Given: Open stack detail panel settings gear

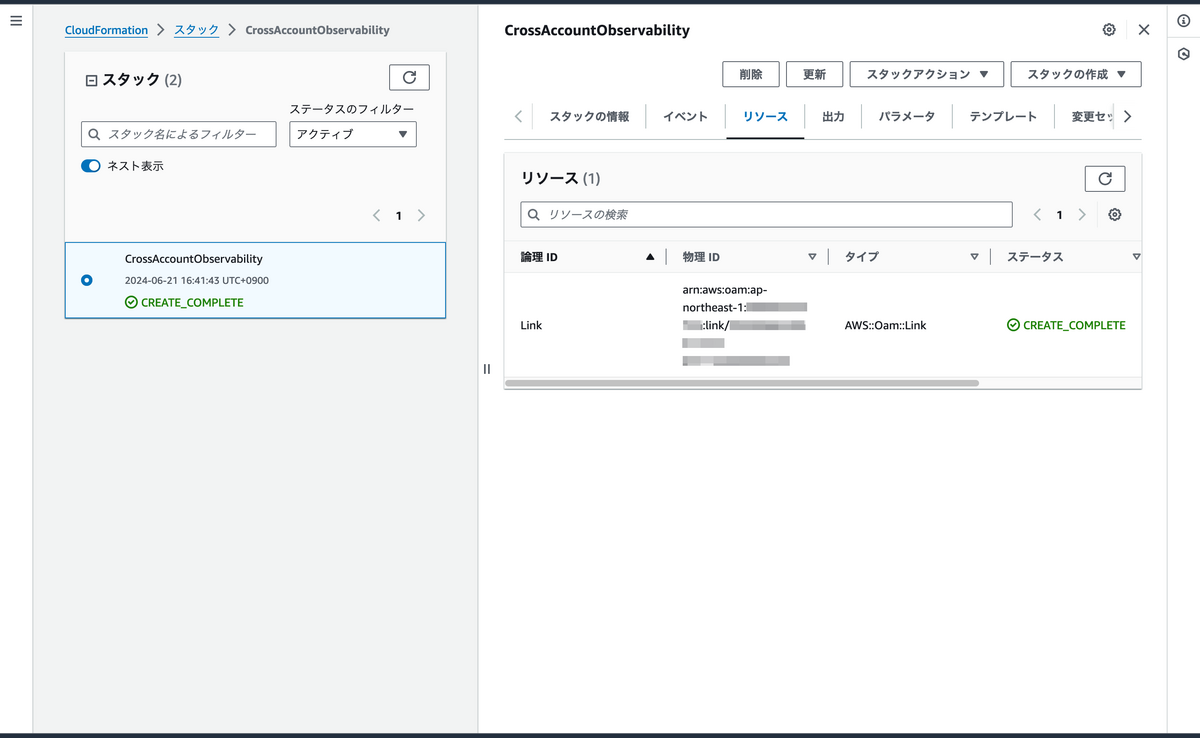Looking at the screenshot, I should coord(1109,30).
